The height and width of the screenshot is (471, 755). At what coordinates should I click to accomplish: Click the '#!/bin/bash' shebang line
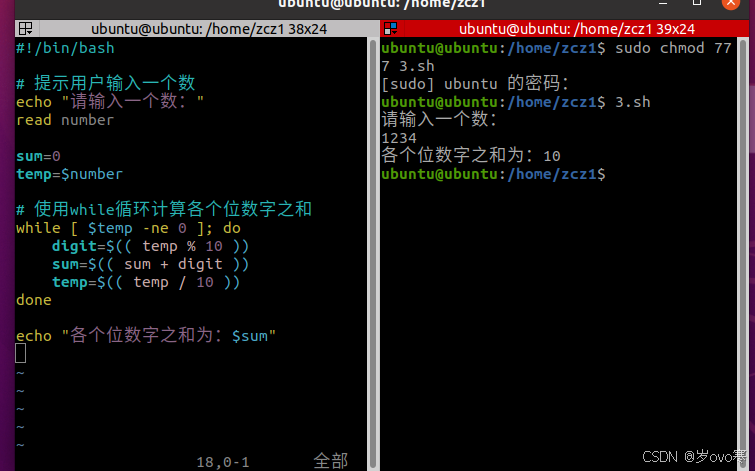tap(65, 48)
